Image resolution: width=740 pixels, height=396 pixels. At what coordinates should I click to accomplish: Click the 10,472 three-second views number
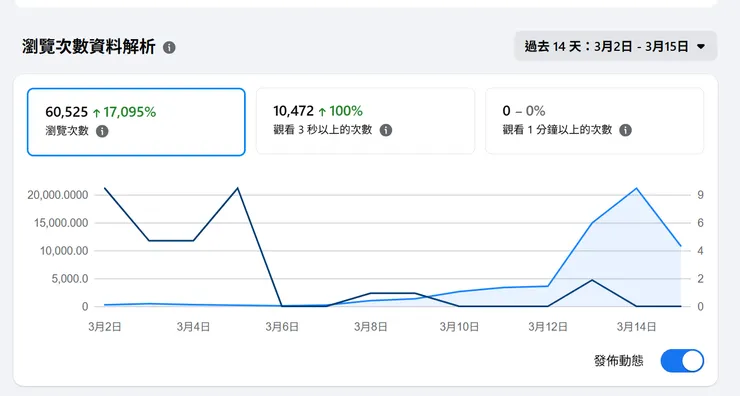coord(294,111)
